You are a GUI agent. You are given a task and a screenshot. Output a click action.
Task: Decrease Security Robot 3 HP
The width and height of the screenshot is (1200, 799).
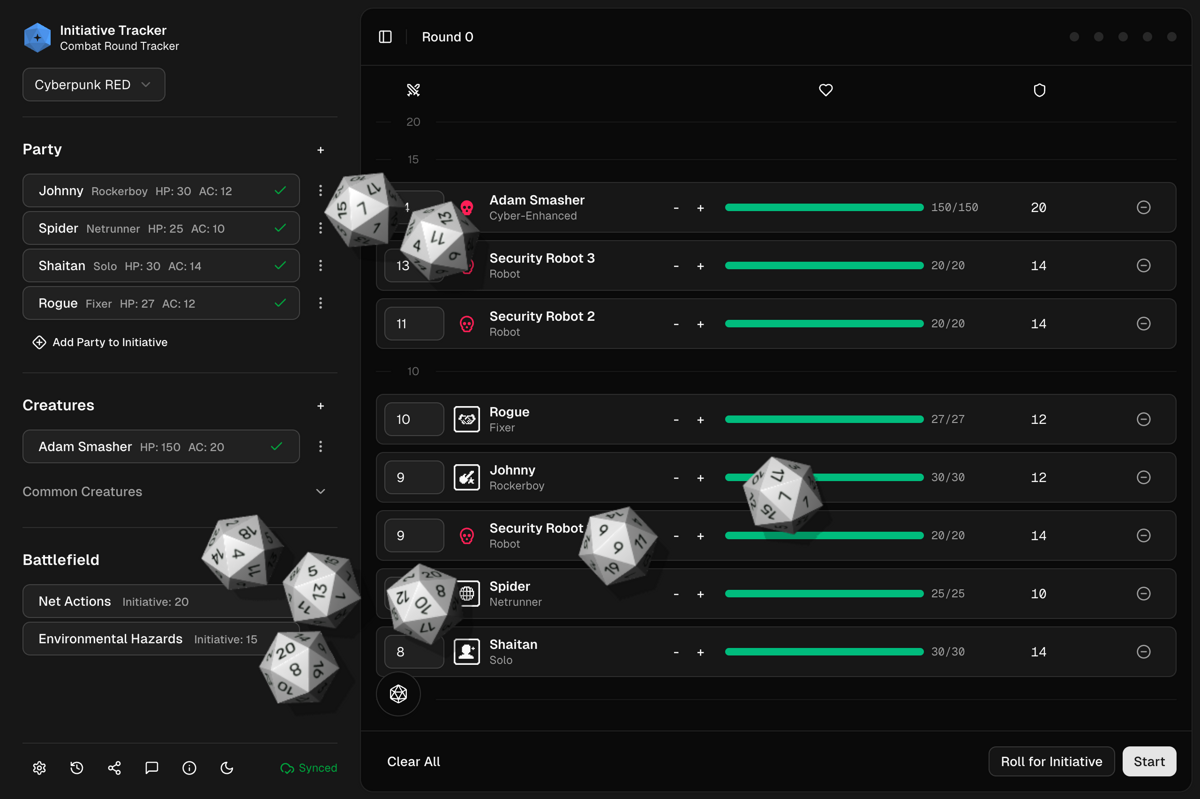point(676,266)
